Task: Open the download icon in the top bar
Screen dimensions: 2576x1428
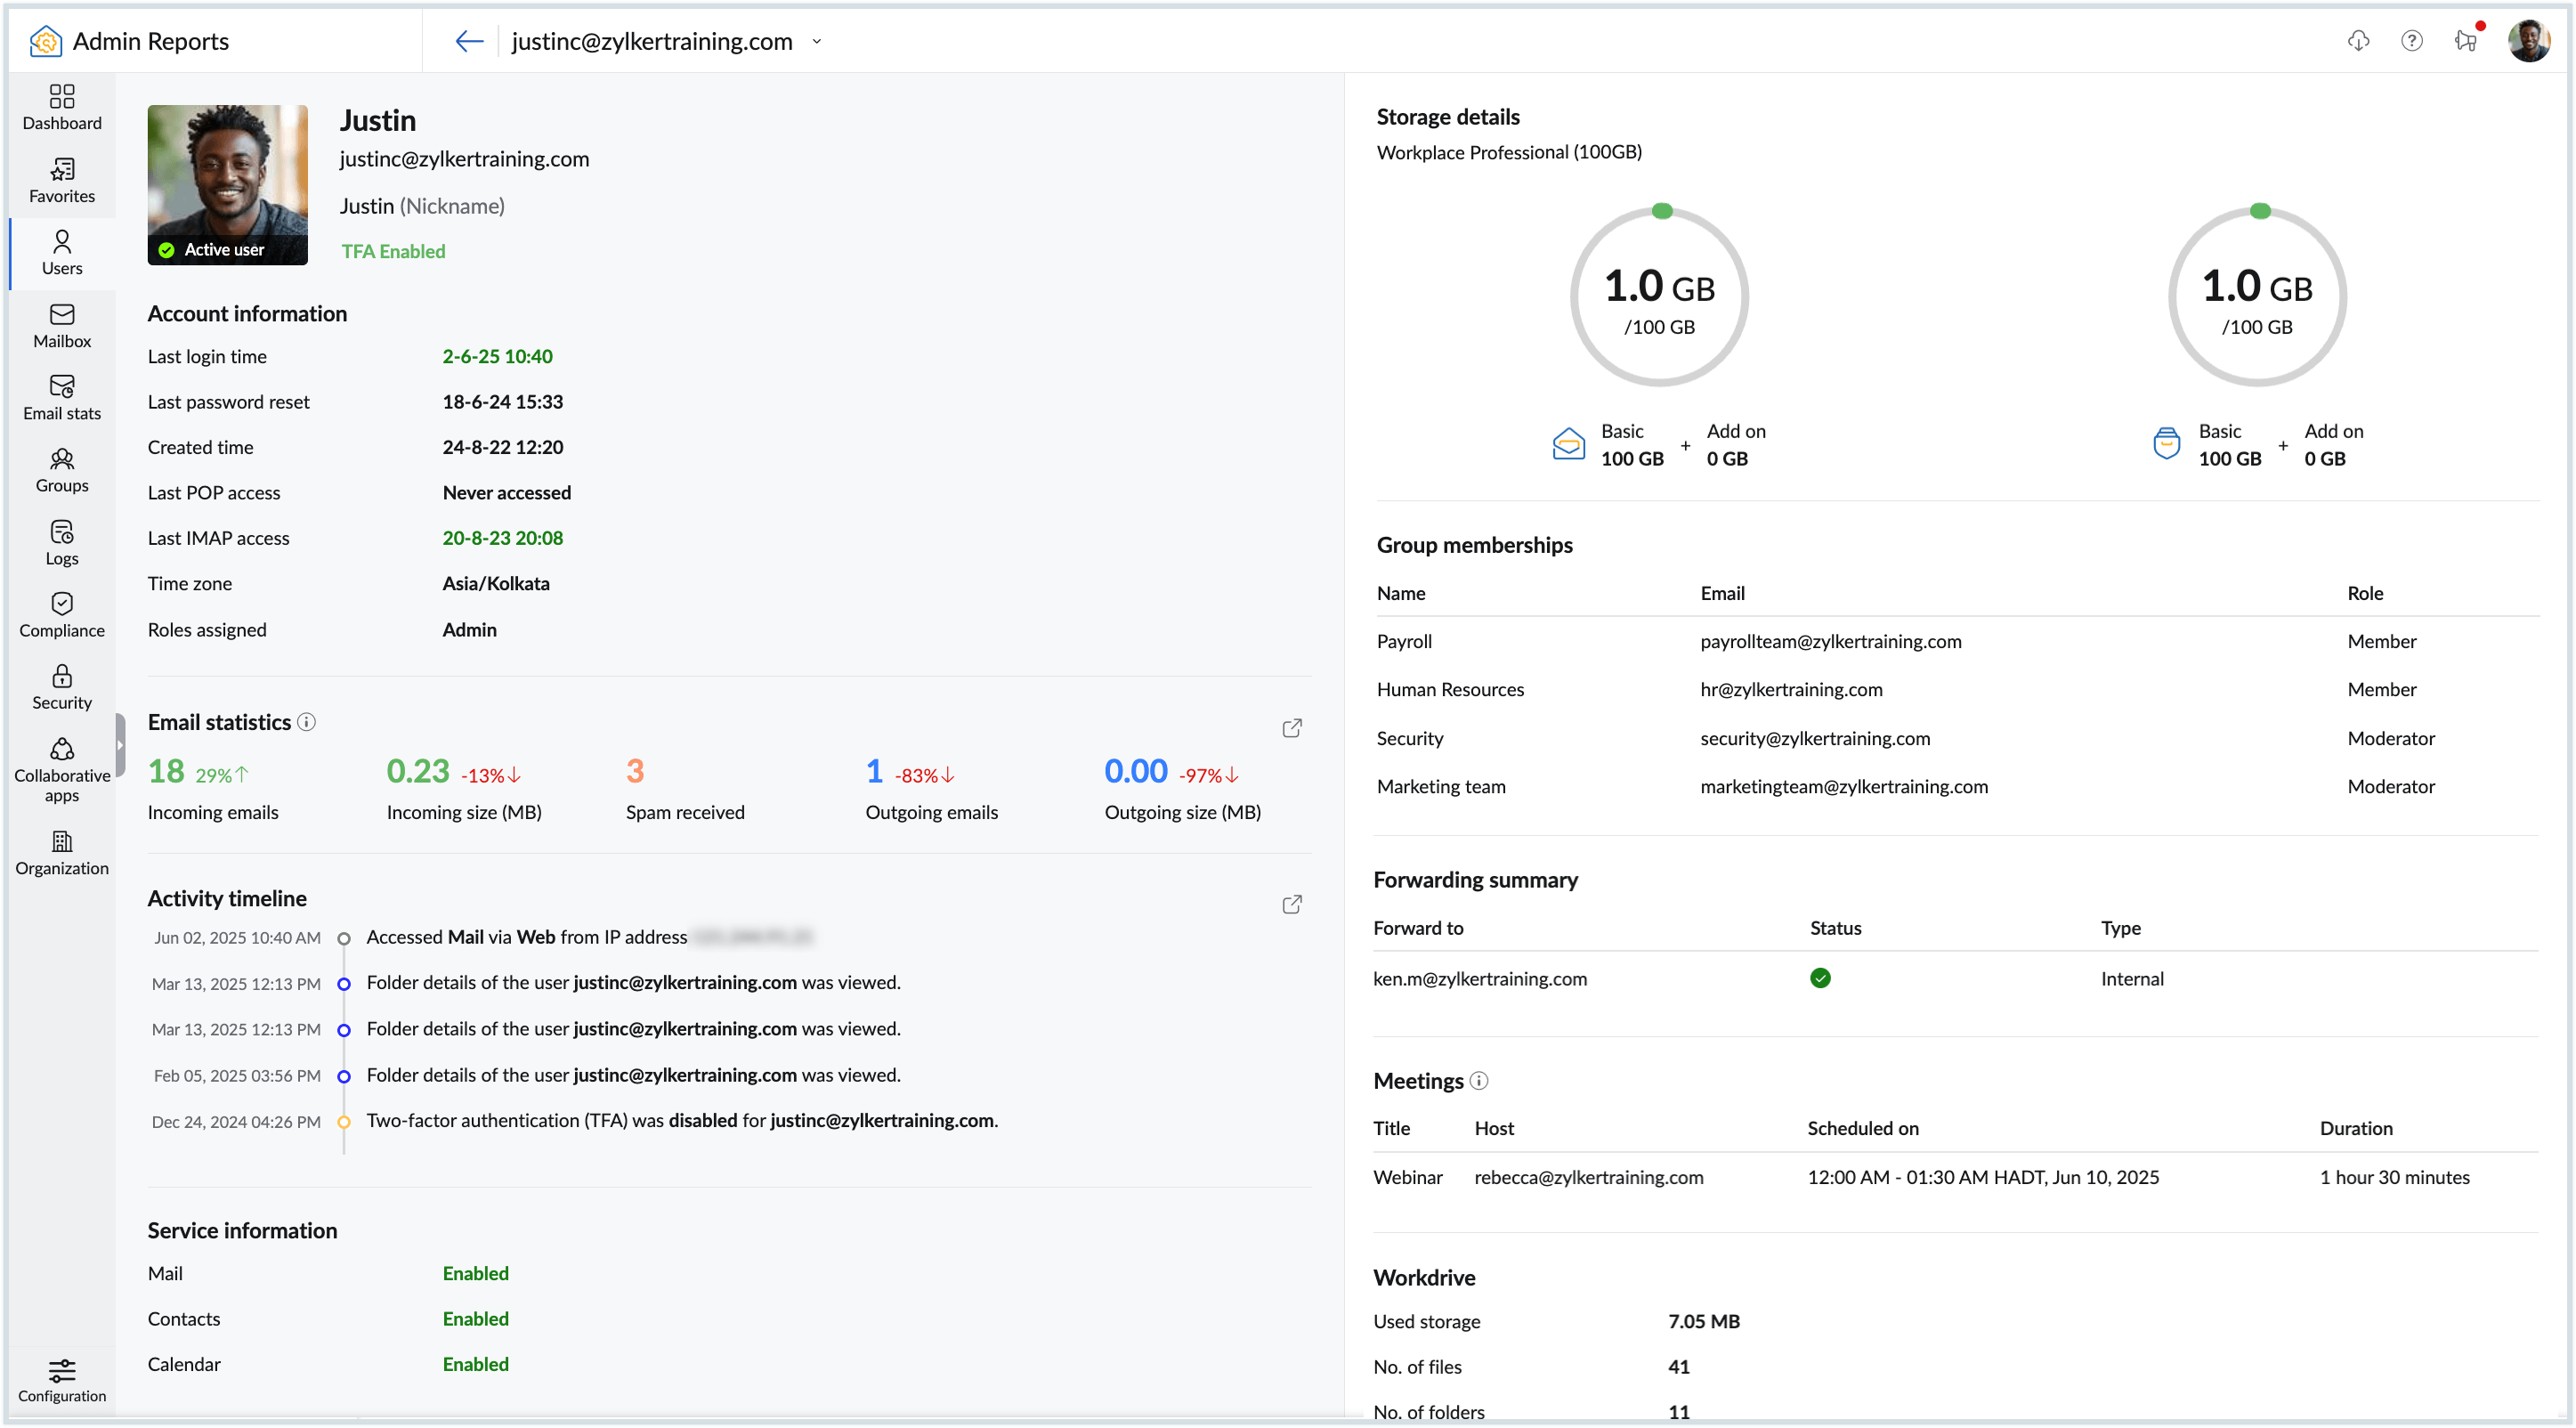Action: click(x=2358, y=41)
